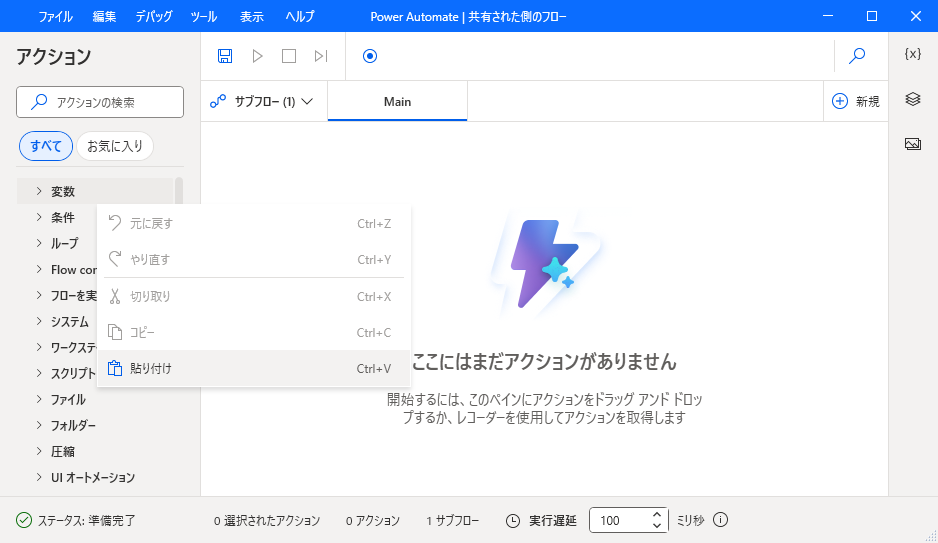The image size is (938, 543).
Task: Open the images pane icon
Action: [x=912, y=144]
